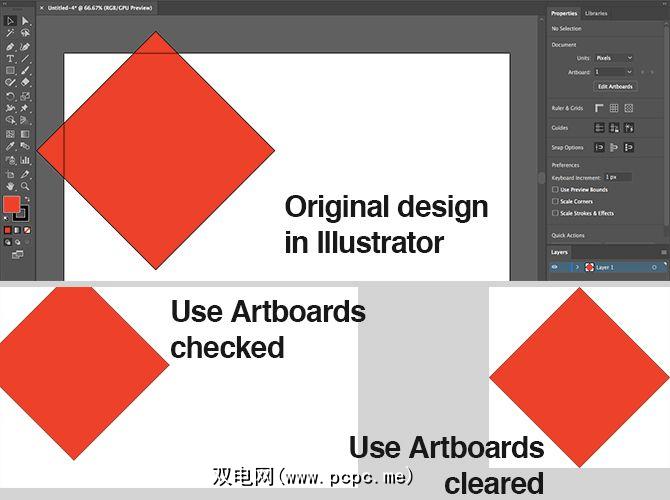Click the Change Screen Mode icon
This screenshot has height=500, width=670.
pos(18,255)
